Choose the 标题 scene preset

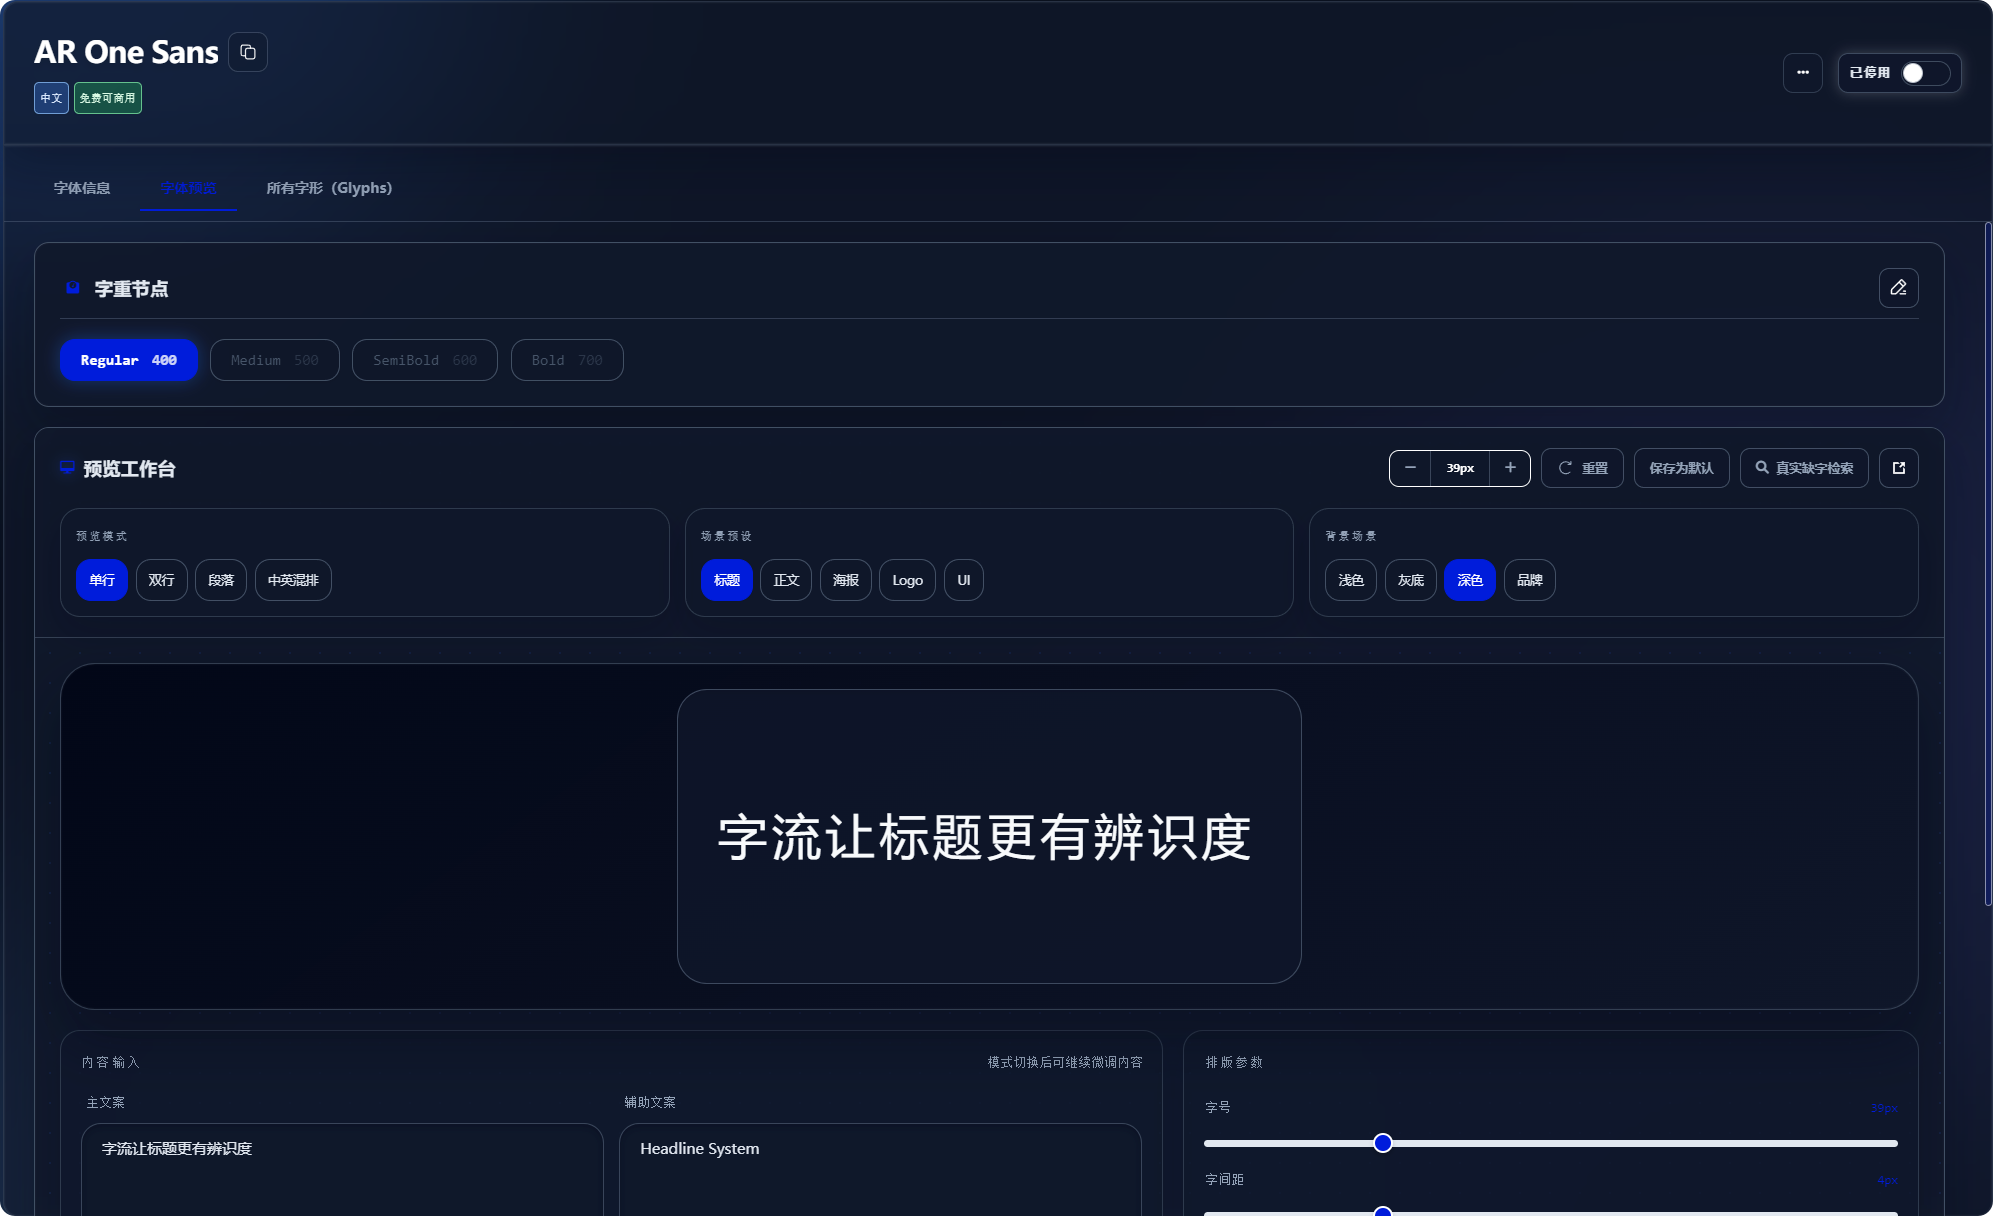(727, 580)
